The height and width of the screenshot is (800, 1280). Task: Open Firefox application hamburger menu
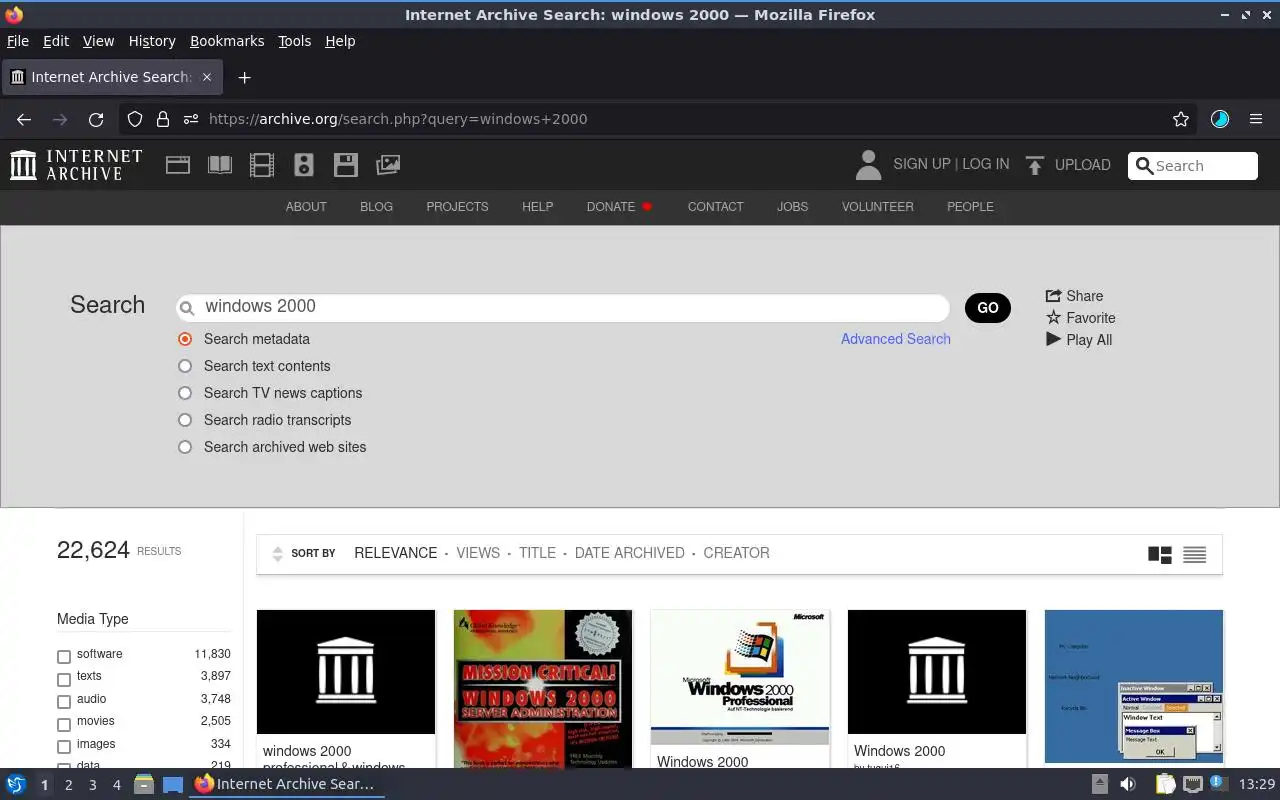tap(1256, 119)
